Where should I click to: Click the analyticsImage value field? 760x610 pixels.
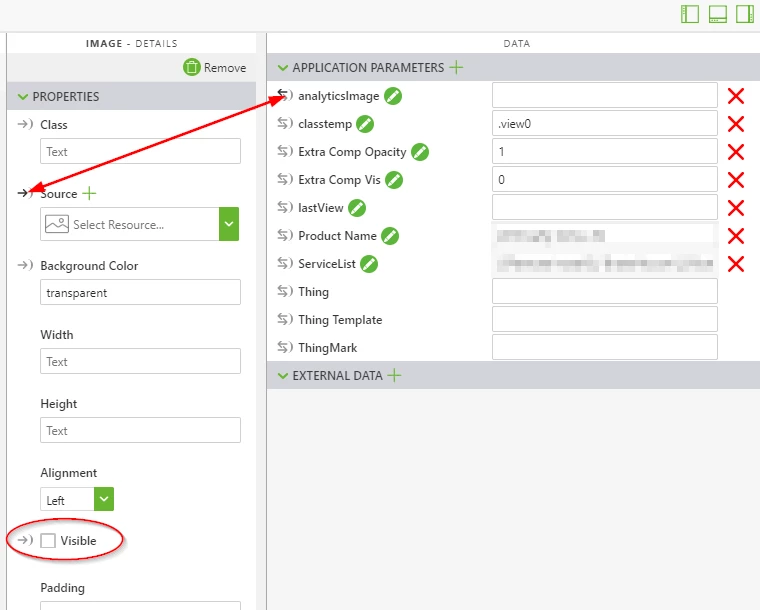click(x=605, y=95)
